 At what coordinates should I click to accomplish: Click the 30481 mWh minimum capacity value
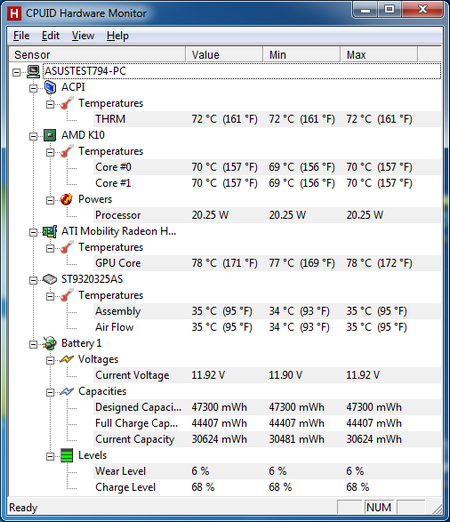click(297, 439)
